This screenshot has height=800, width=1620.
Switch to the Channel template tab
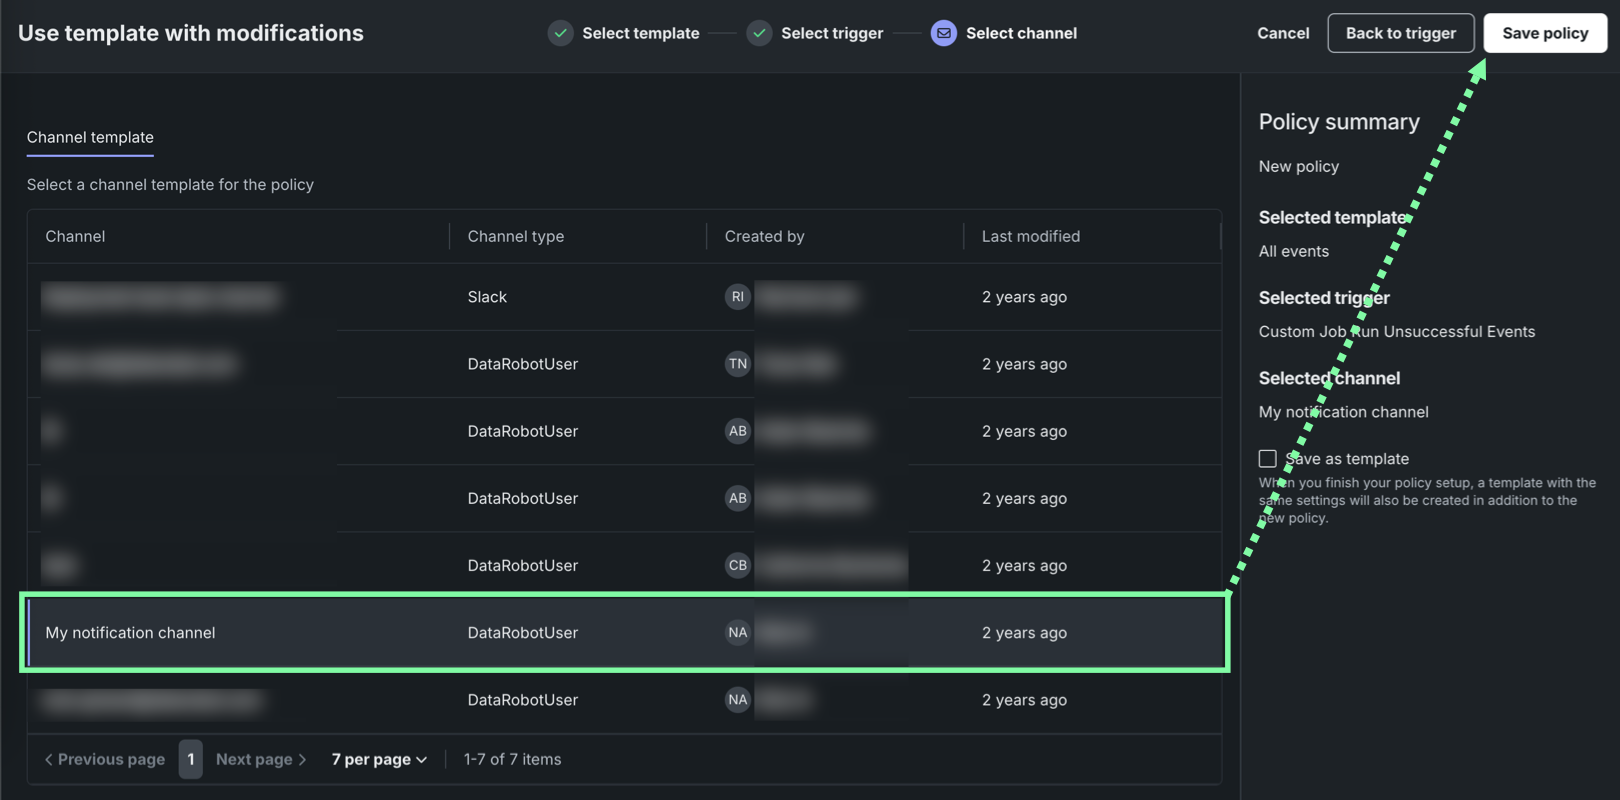tap(90, 138)
